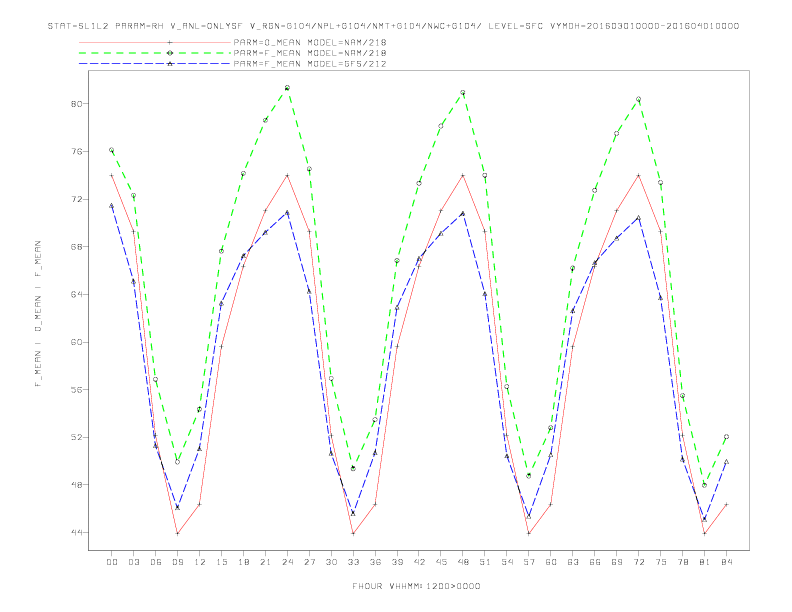Click x-axis tick label 42
Image resolution: width=792 pixels, height=612 pixels.
click(x=419, y=562)
